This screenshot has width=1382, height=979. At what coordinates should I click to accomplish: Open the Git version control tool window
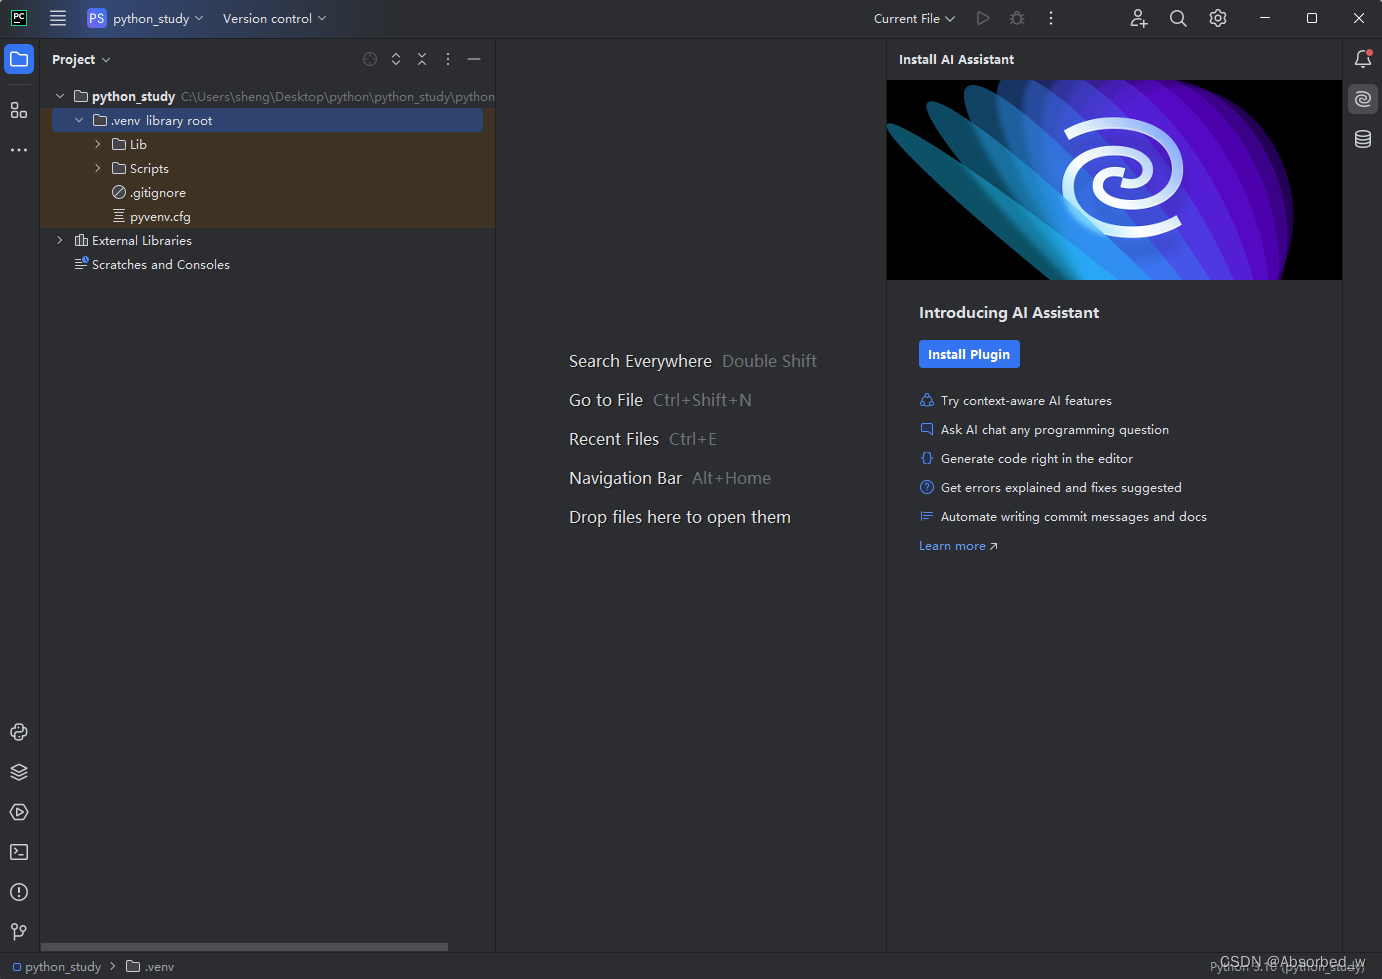[x=19, y=932]
